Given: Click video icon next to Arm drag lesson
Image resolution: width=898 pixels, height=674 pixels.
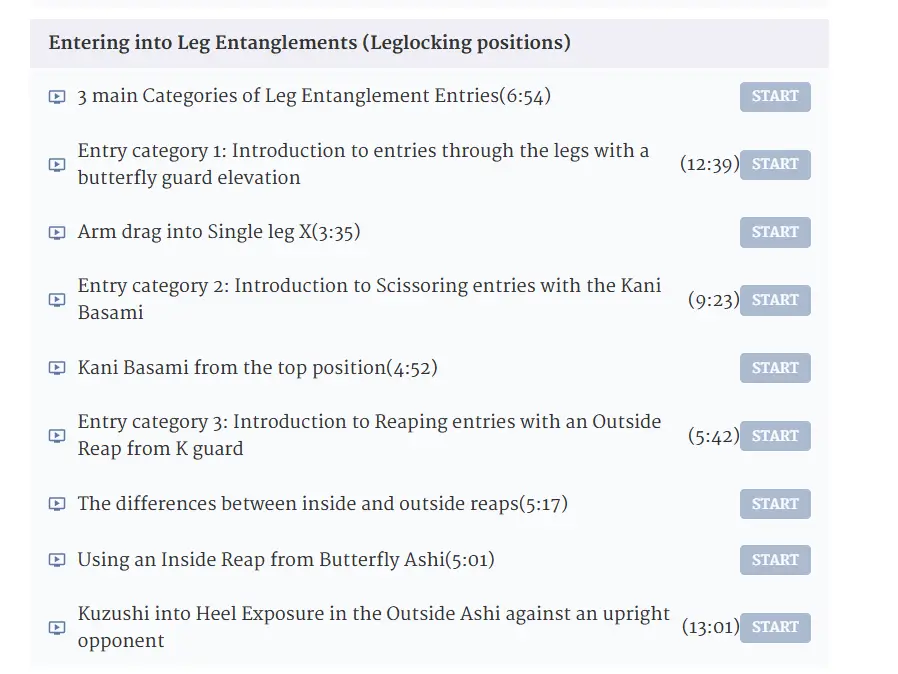Looking at the screenshot, I should pos(57,233).
